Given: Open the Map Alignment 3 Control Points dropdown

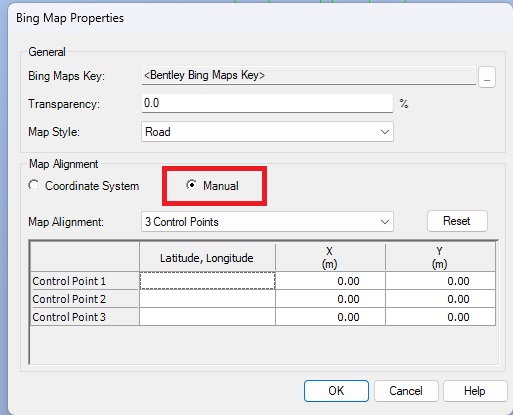Looking at the screenshot, I should (x=267, y=222).
